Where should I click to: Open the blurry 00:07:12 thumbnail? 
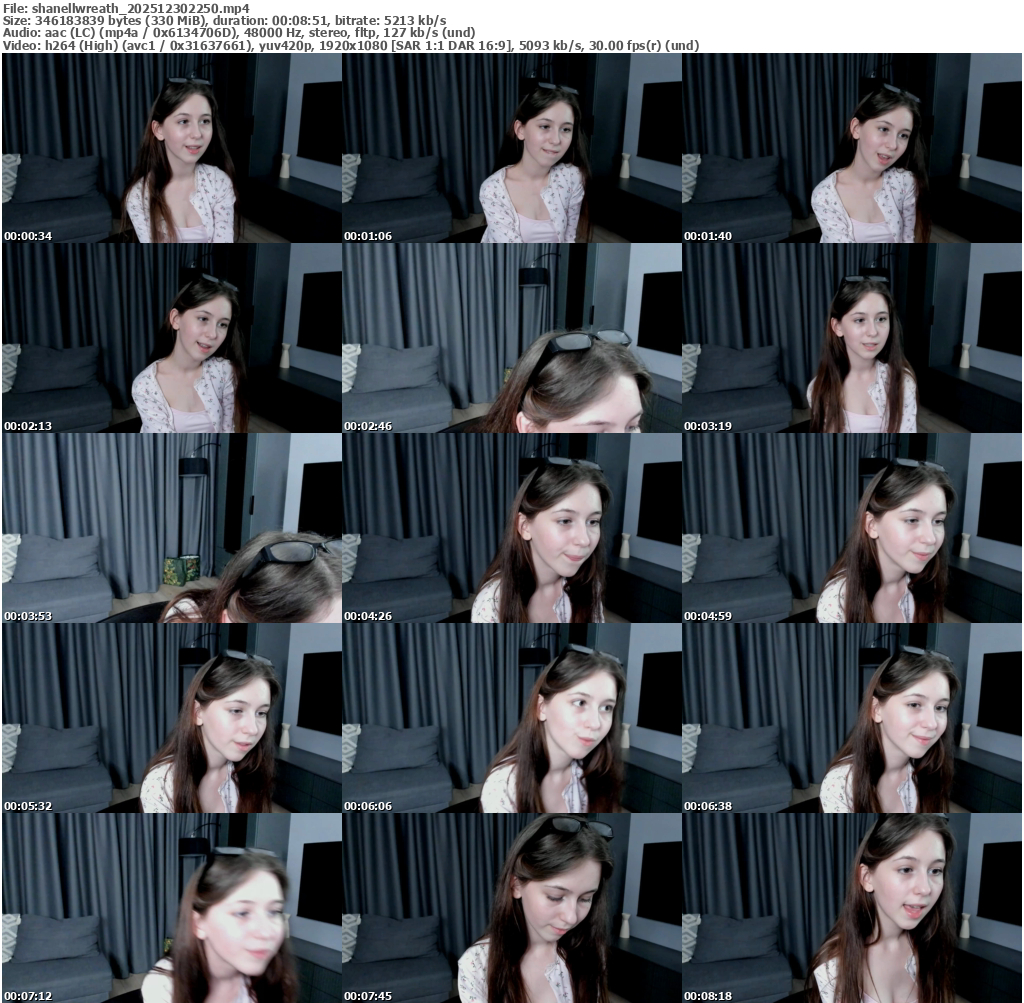pos(171,908)
